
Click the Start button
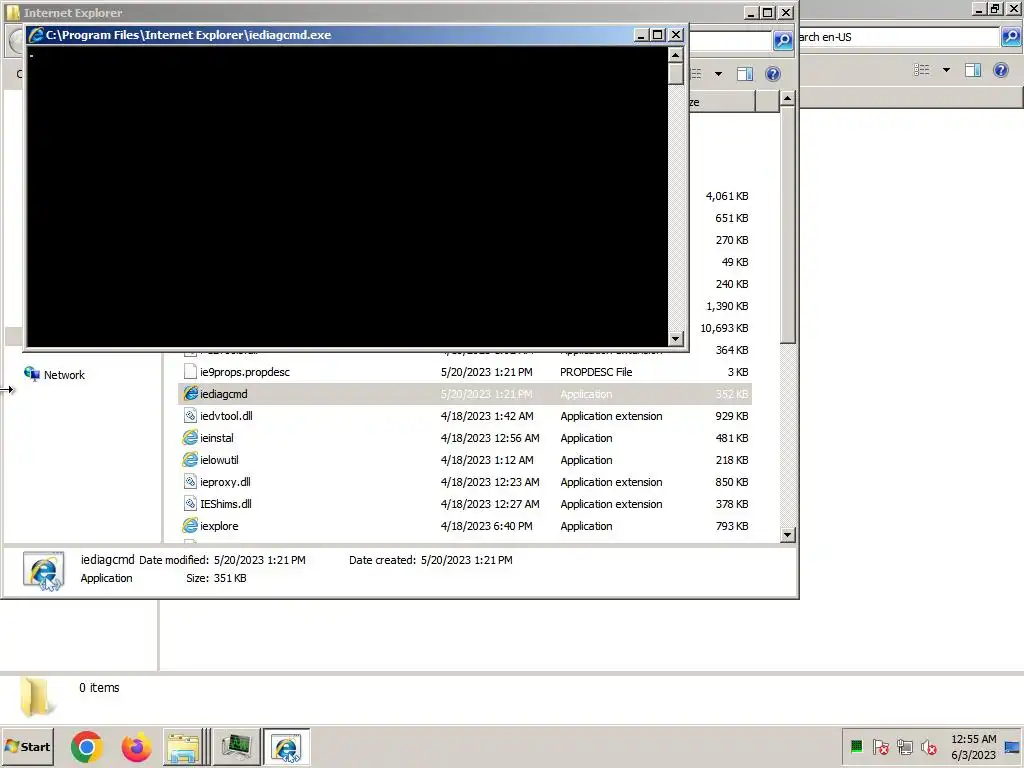pyautogui.click(x=27, y=746)
